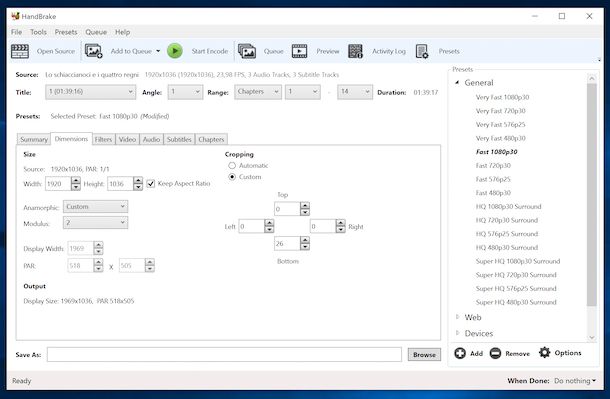Open the Add to Queue dropdown arrow

tap(158, 51)
